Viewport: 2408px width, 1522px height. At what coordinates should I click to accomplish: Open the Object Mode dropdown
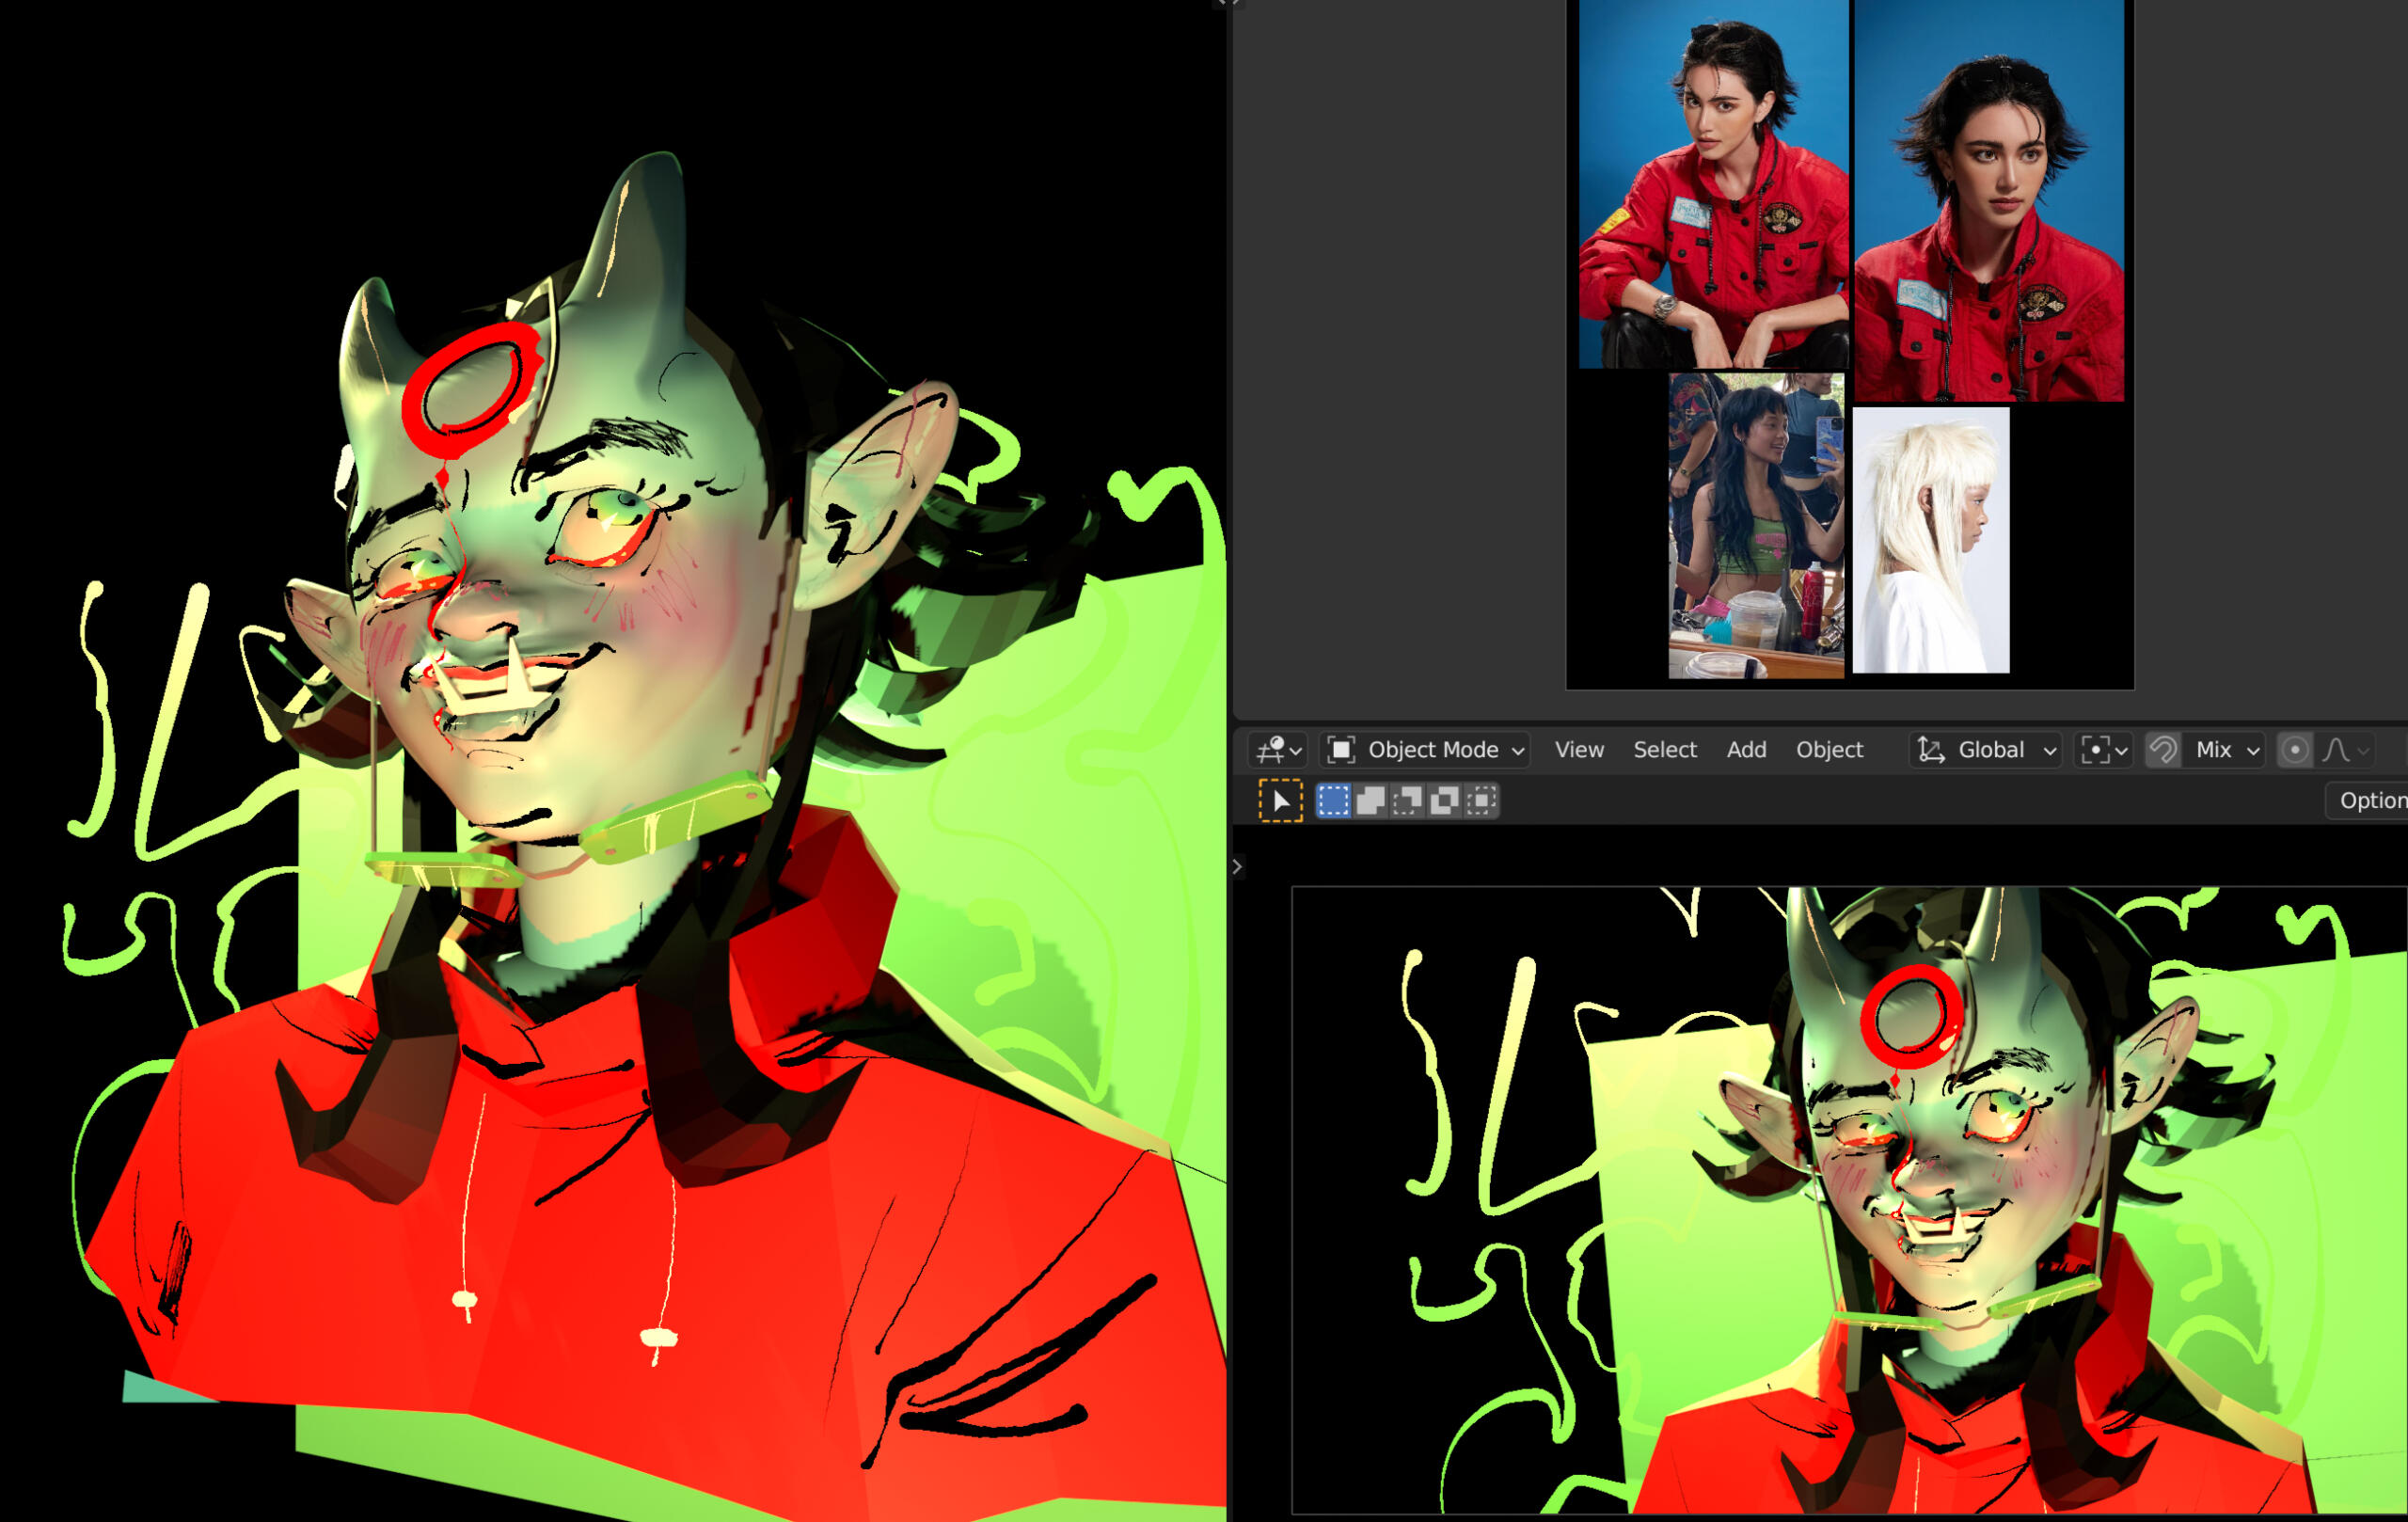tap(1425, 750)
